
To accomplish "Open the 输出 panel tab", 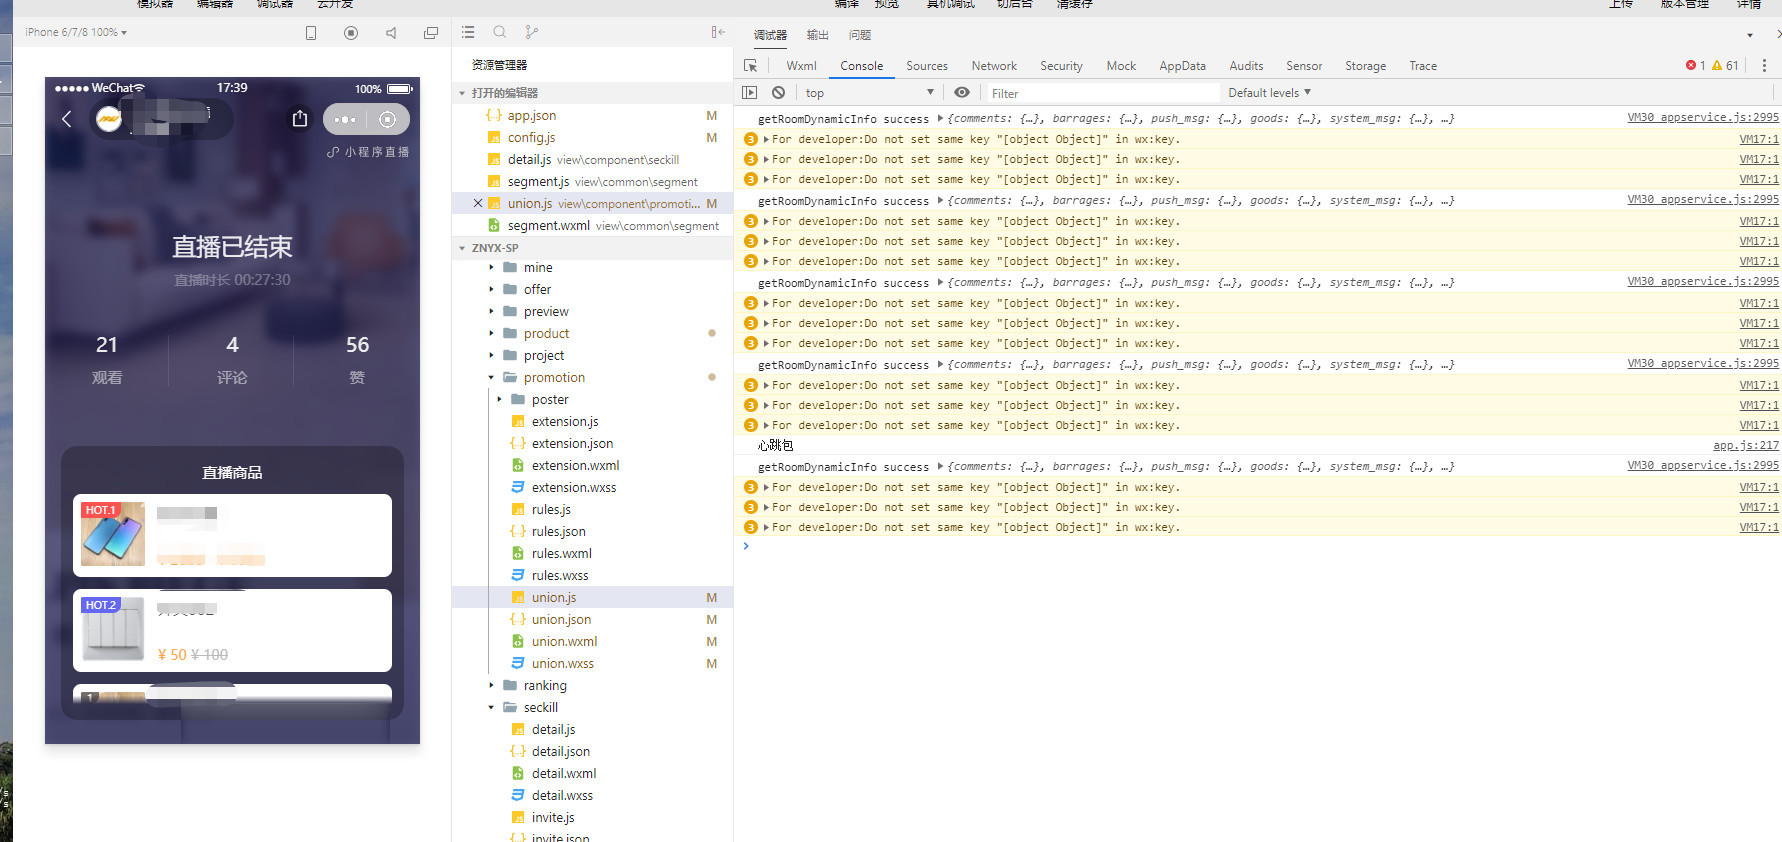I will click(818, 35).
